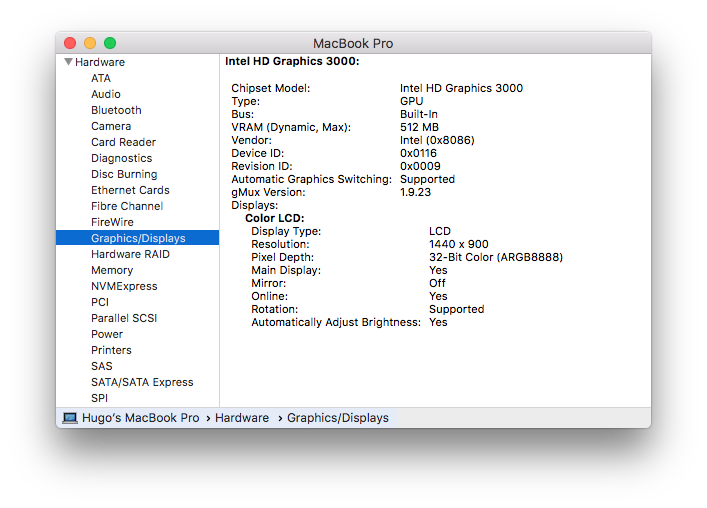The image size is (707, 508).
Task: Click the MacBook Pro window title
Action: tap(353, 43)
